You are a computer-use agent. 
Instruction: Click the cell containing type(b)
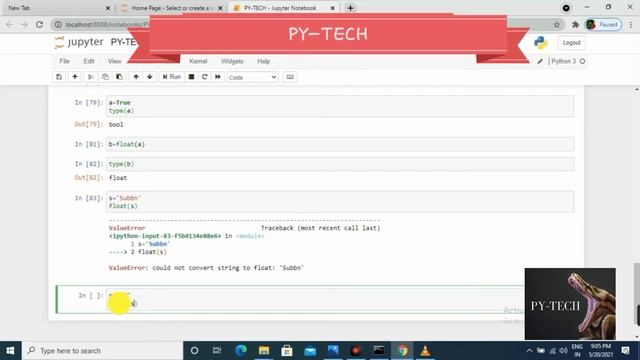(340, 164)
